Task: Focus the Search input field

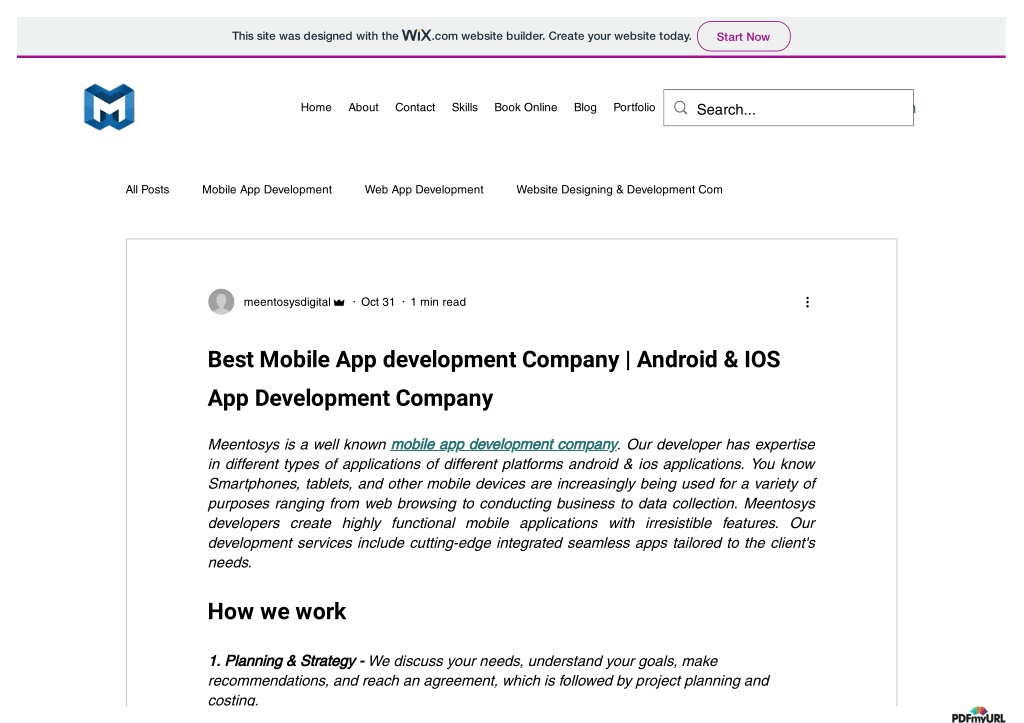Action: coord(788,108)
